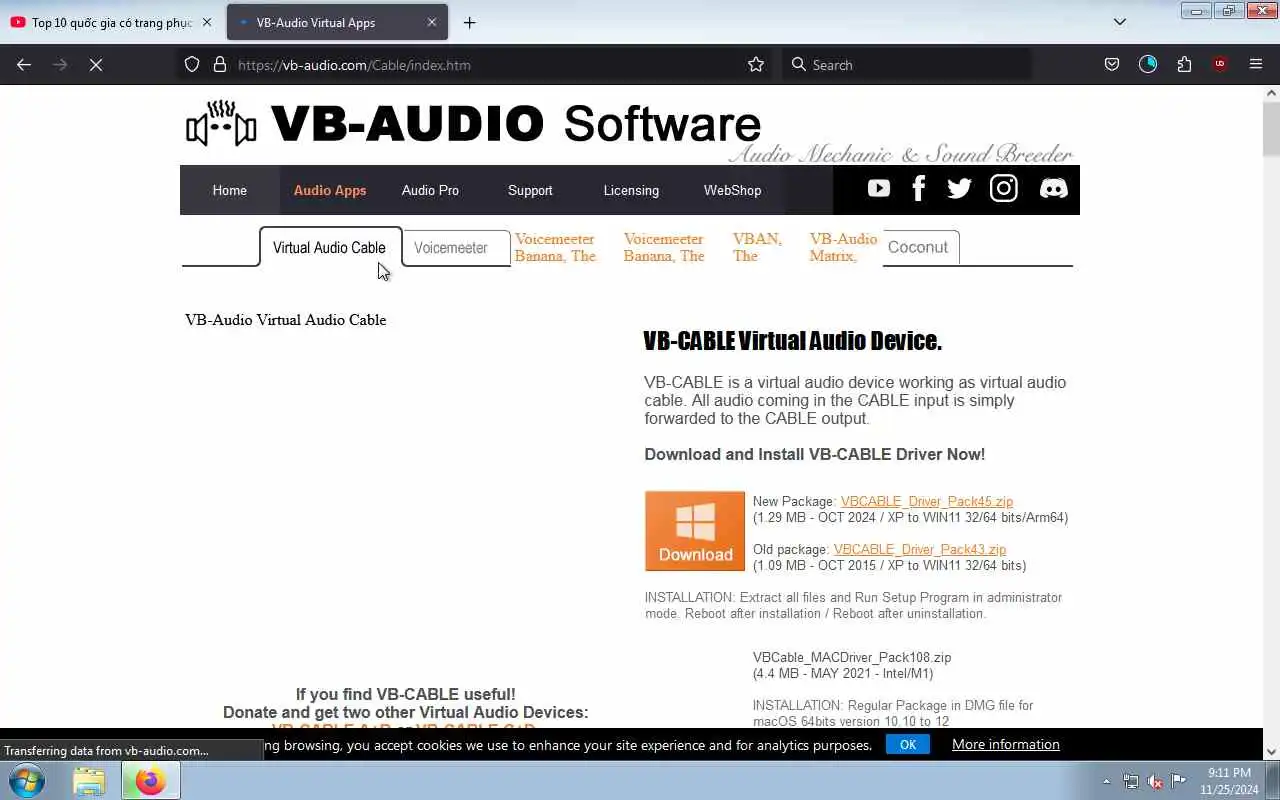
Task: Switch to the Top 10 quốc gia browser tab
Action: (x=112, y=22)
